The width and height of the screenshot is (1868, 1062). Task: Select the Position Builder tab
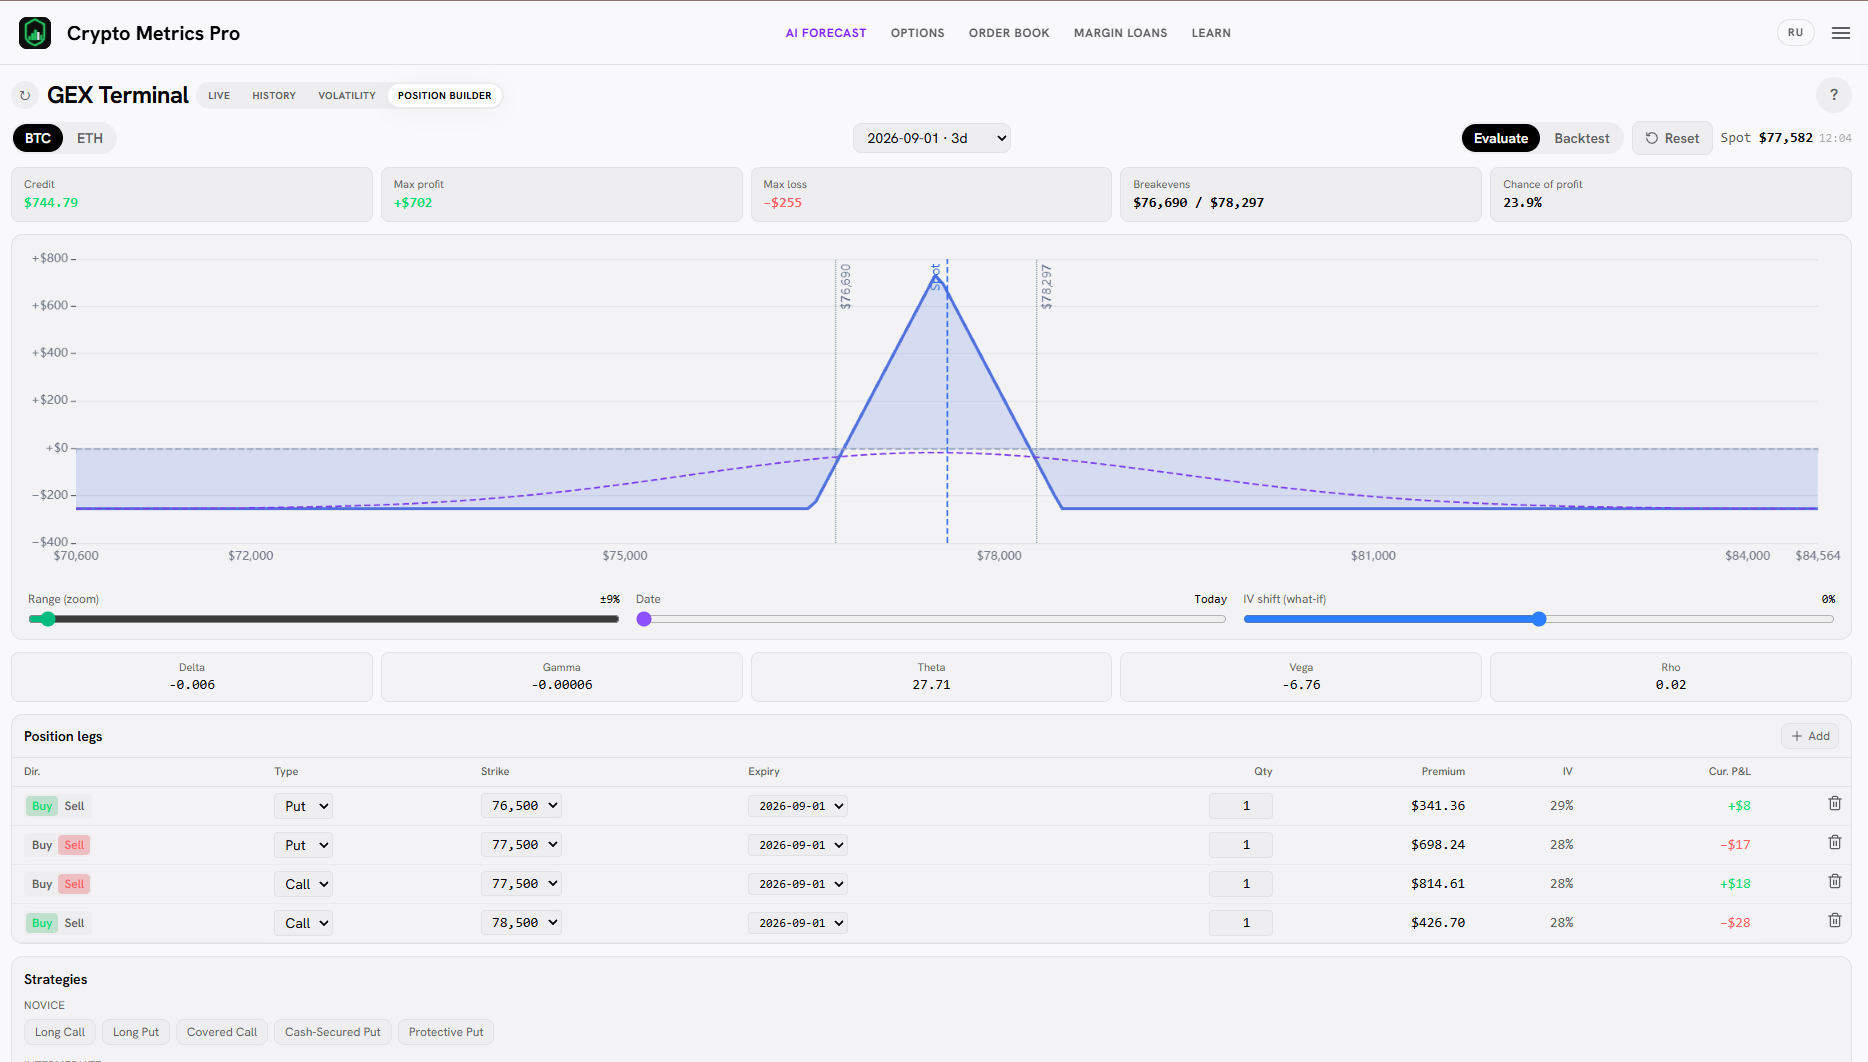pyautogui.click(x=445, y=96)
